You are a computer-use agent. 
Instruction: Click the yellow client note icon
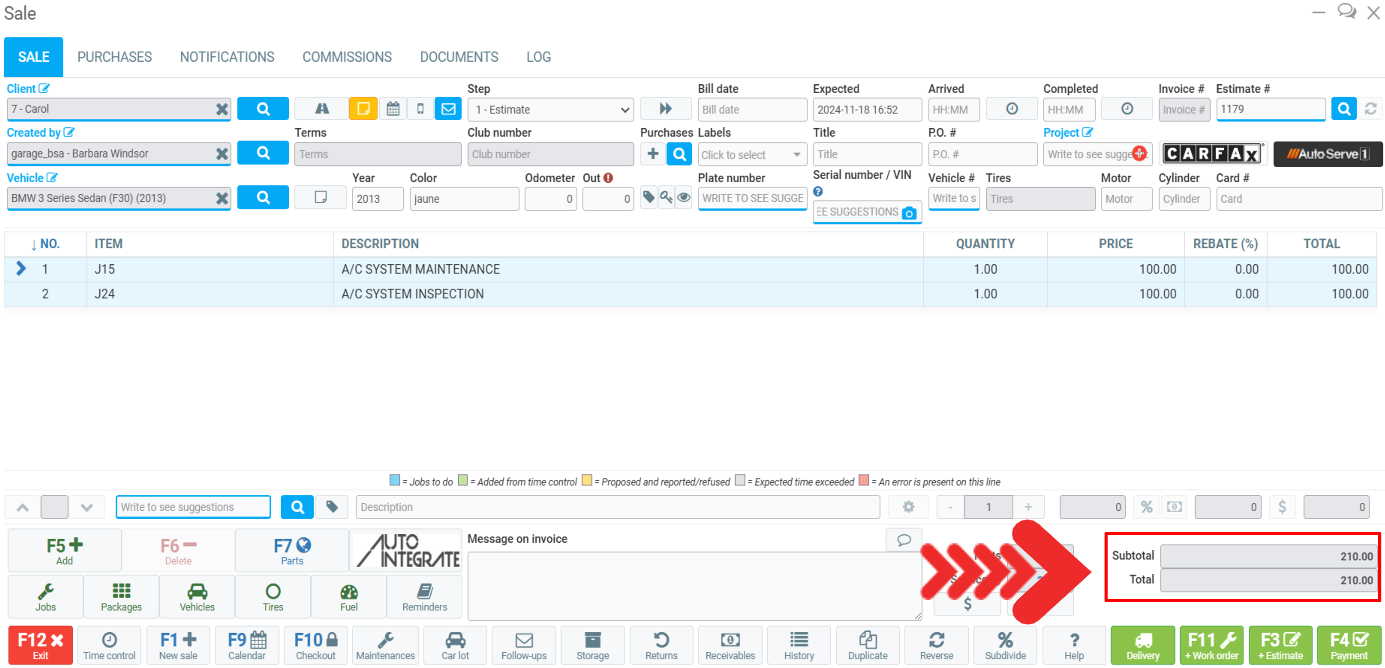[x=363, y=109]
